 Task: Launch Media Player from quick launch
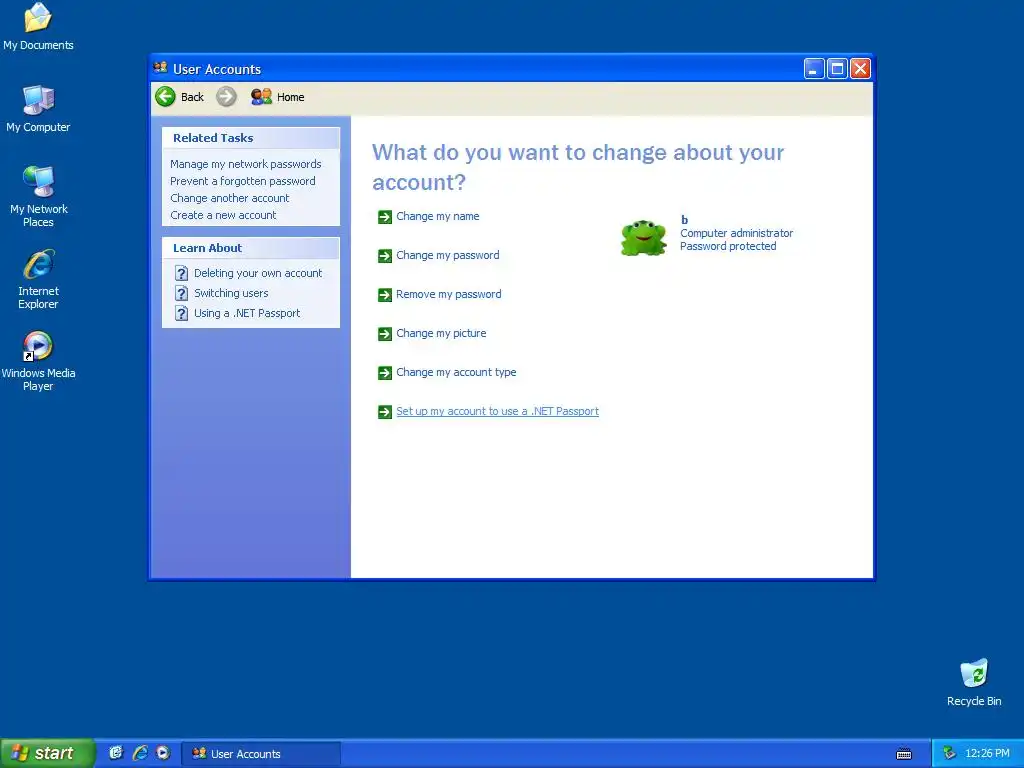click(163, 753)
